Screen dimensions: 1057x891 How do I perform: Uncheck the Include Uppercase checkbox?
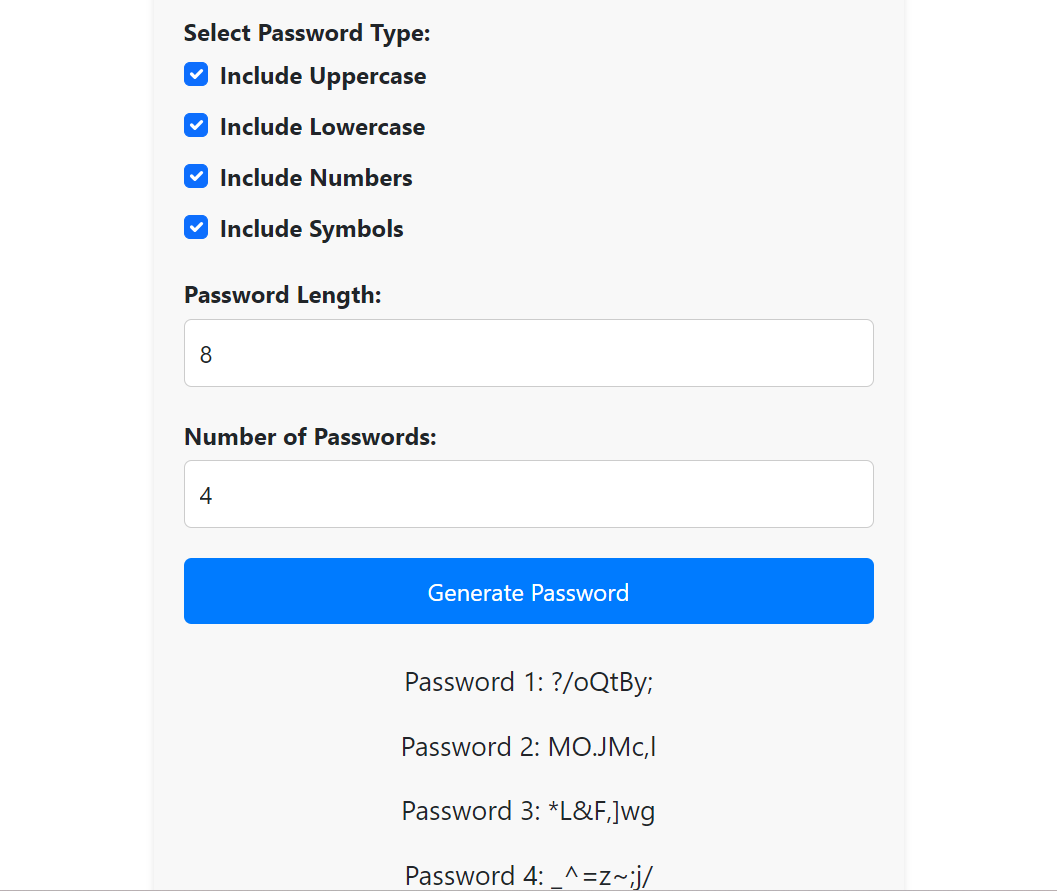(196, 75)
